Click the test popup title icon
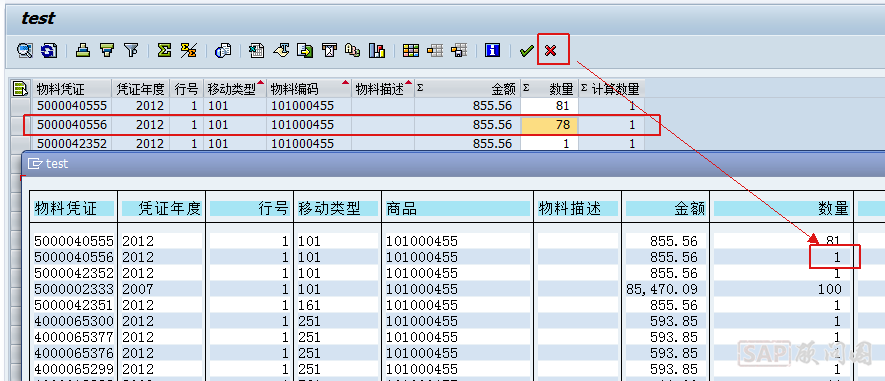Image resolution: width=885 pixels, height=381 pixels. [x=36, y=164]
